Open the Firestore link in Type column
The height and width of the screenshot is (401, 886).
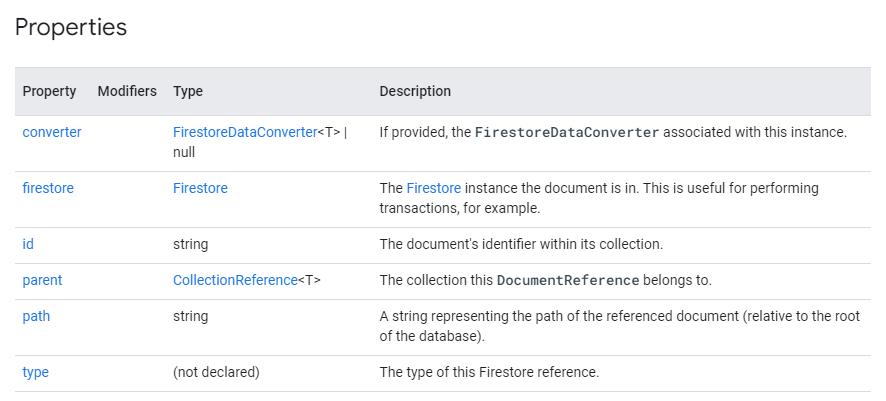tap(201, 188)
